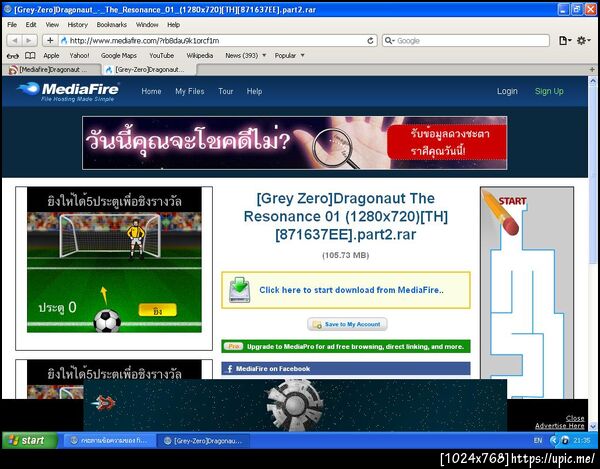
Task: Go to MediaFire Home
Action: pos(151,91)
